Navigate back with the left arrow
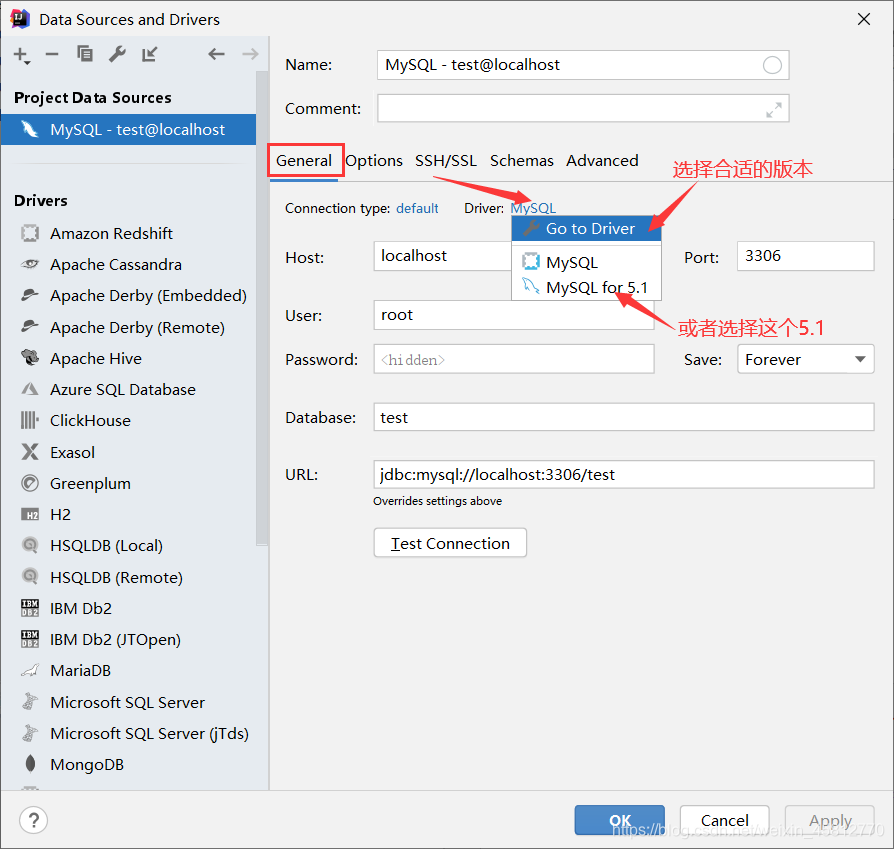The height and width of the screenshot is (849, 894). tap(216, 54)
